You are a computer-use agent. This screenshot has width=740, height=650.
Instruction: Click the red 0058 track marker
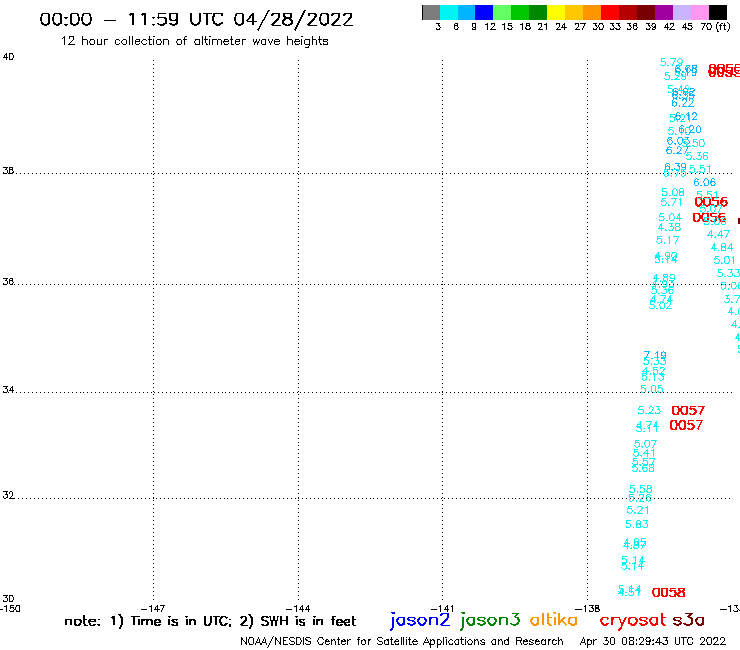(668, 592)
